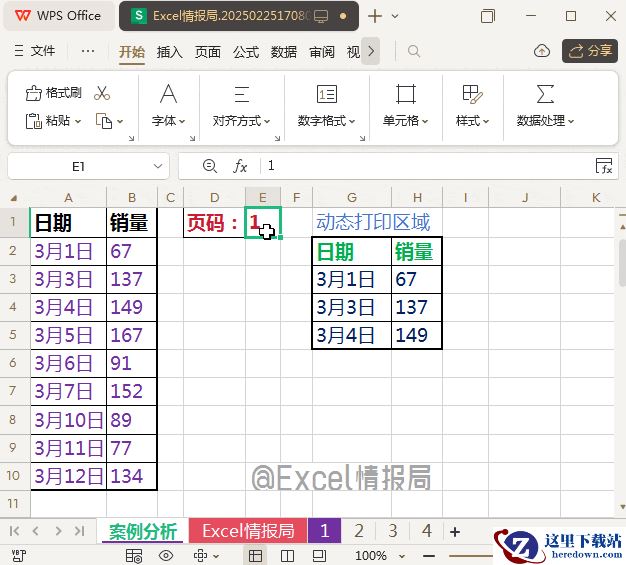
Task: Click the status bar macro icon
Action: tap(18, 555)
